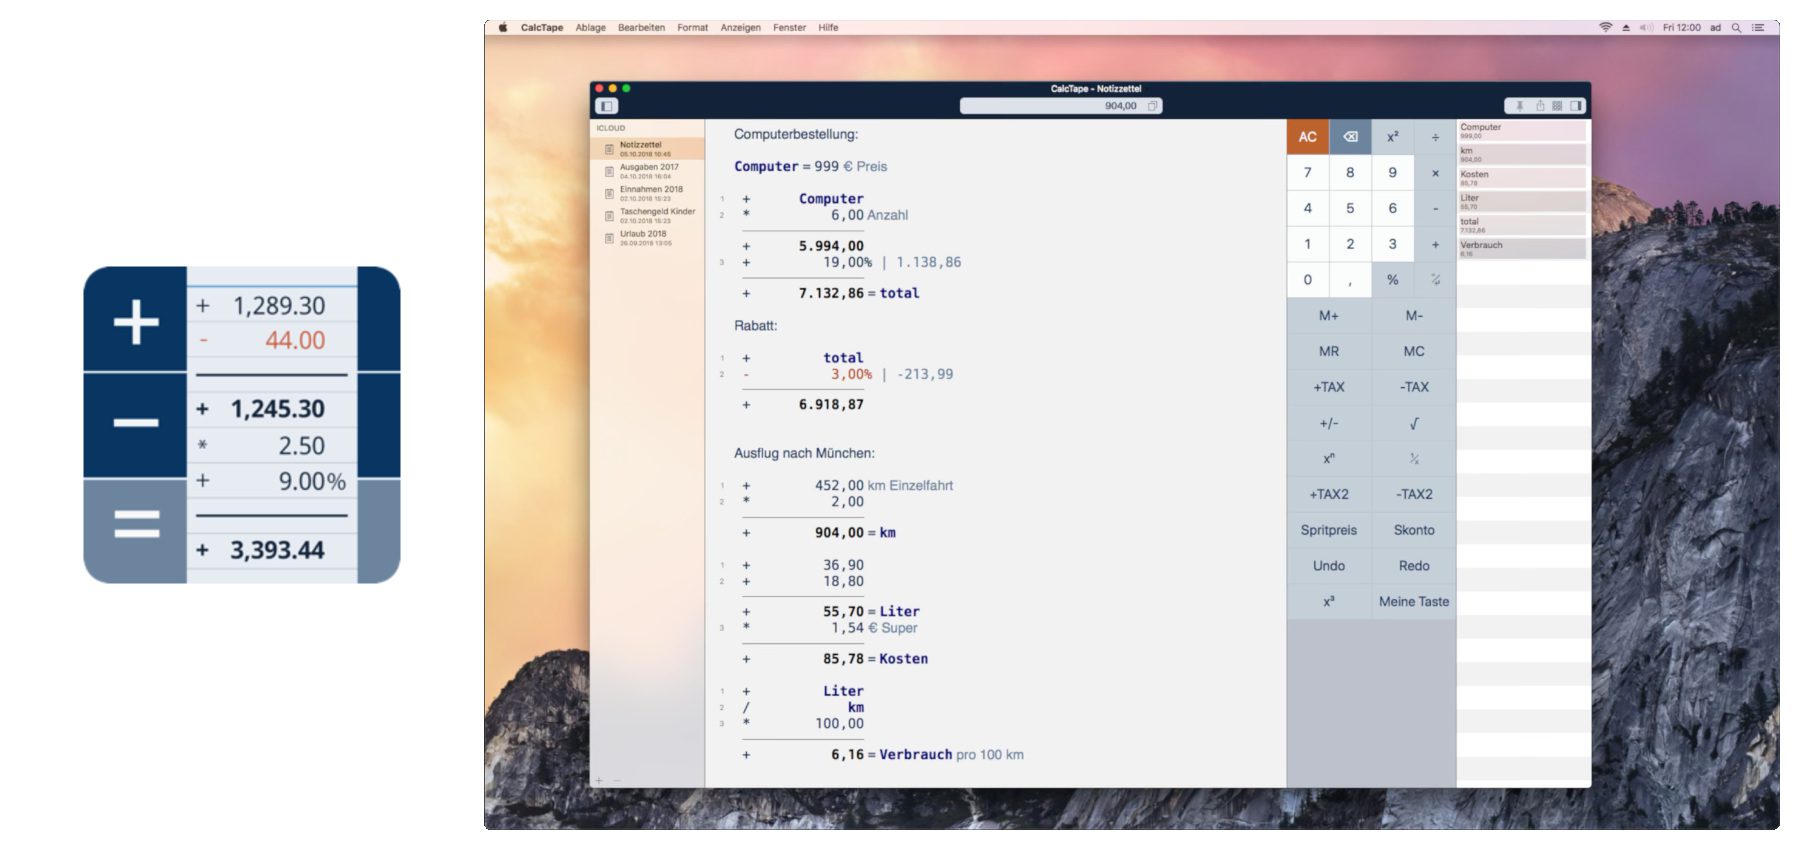Open the Notification Center list icon
The image size is (1800, 850).
point(1759,28)
